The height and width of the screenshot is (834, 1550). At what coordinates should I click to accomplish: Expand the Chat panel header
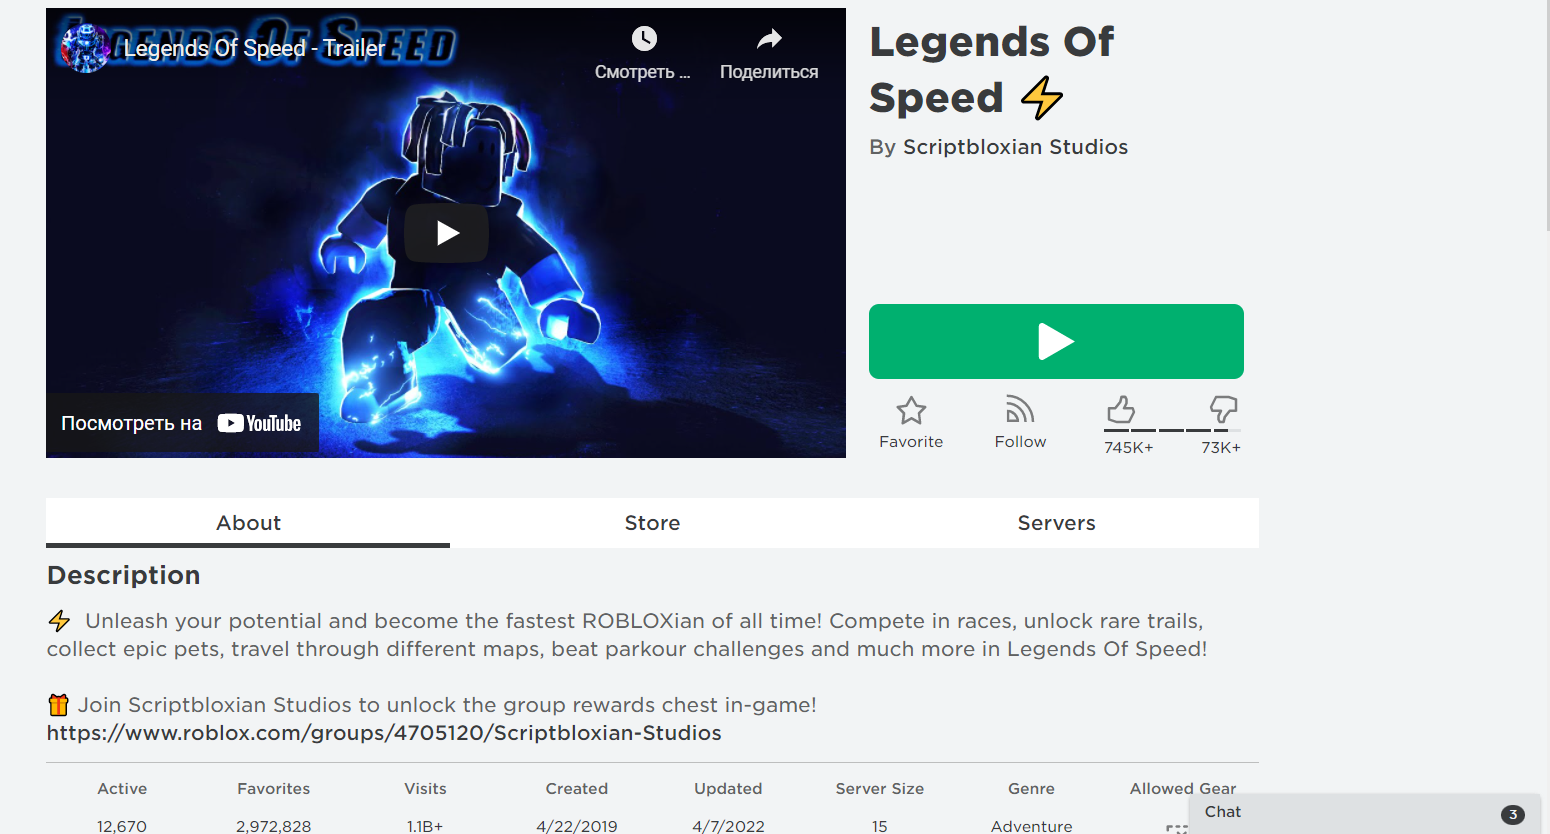click(1365, 813)
